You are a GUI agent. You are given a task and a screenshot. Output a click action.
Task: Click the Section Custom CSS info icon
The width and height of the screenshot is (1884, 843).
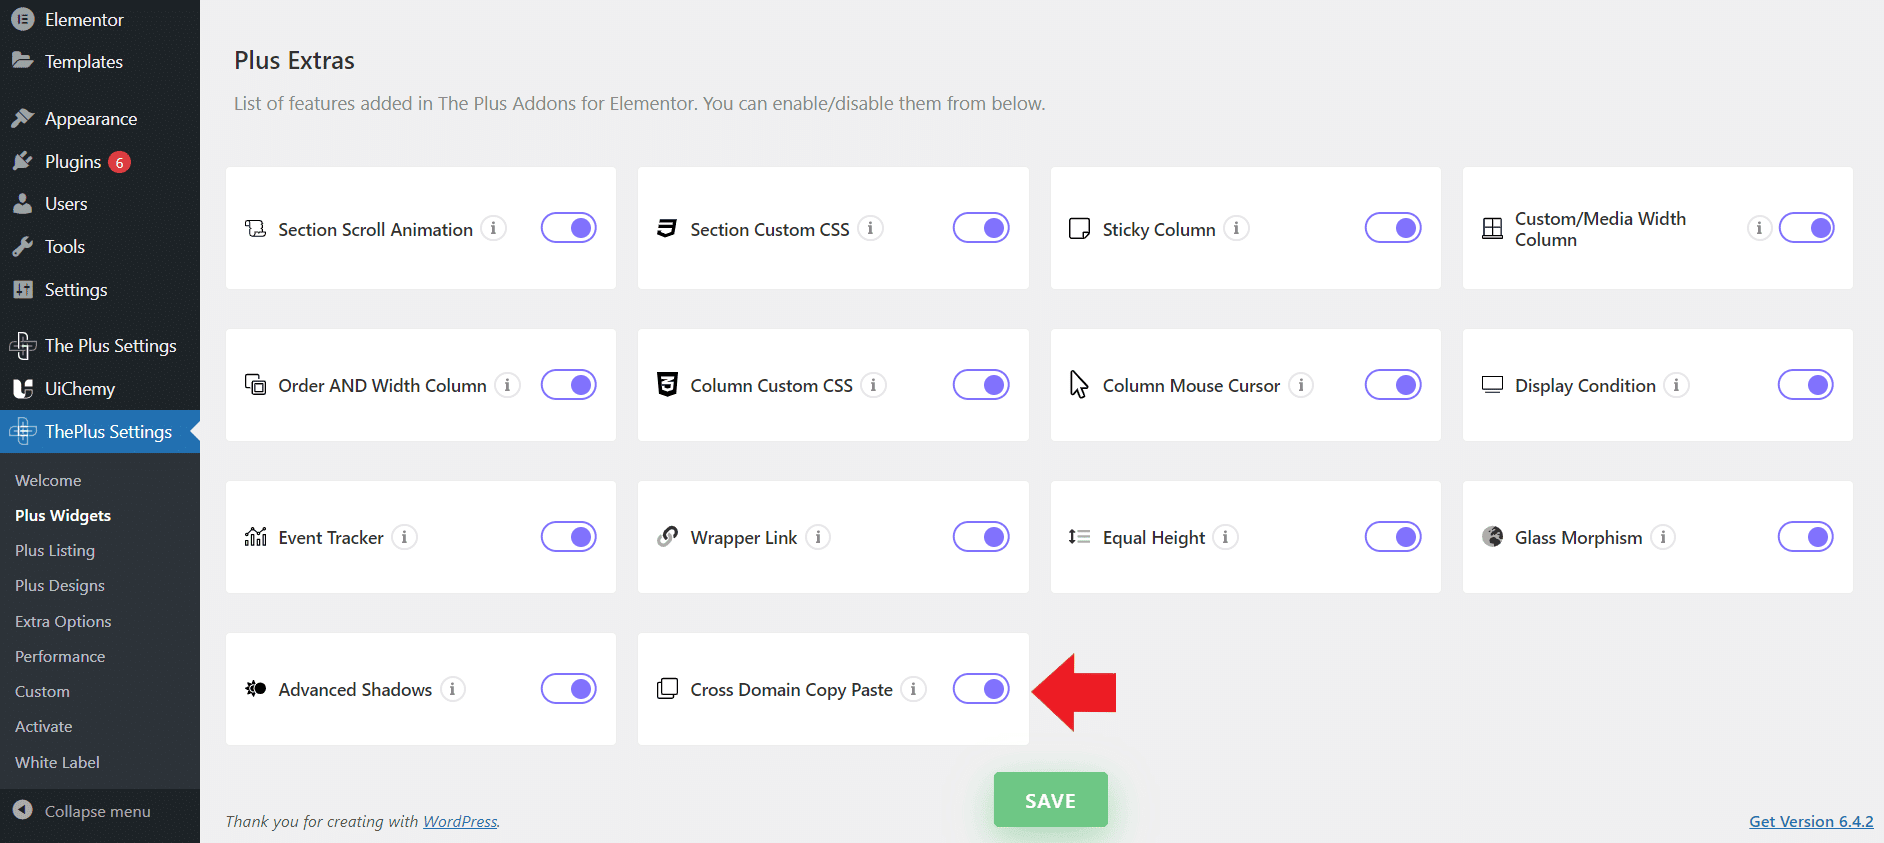(870, 229)
